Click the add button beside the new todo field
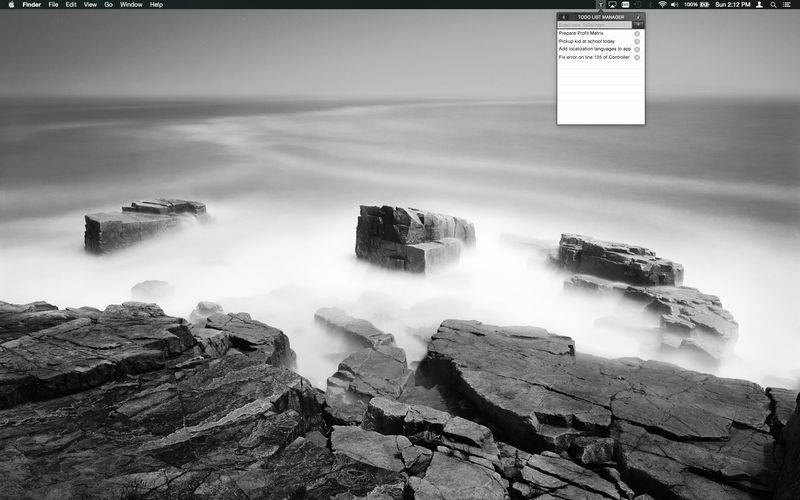 tap(638, 24)
